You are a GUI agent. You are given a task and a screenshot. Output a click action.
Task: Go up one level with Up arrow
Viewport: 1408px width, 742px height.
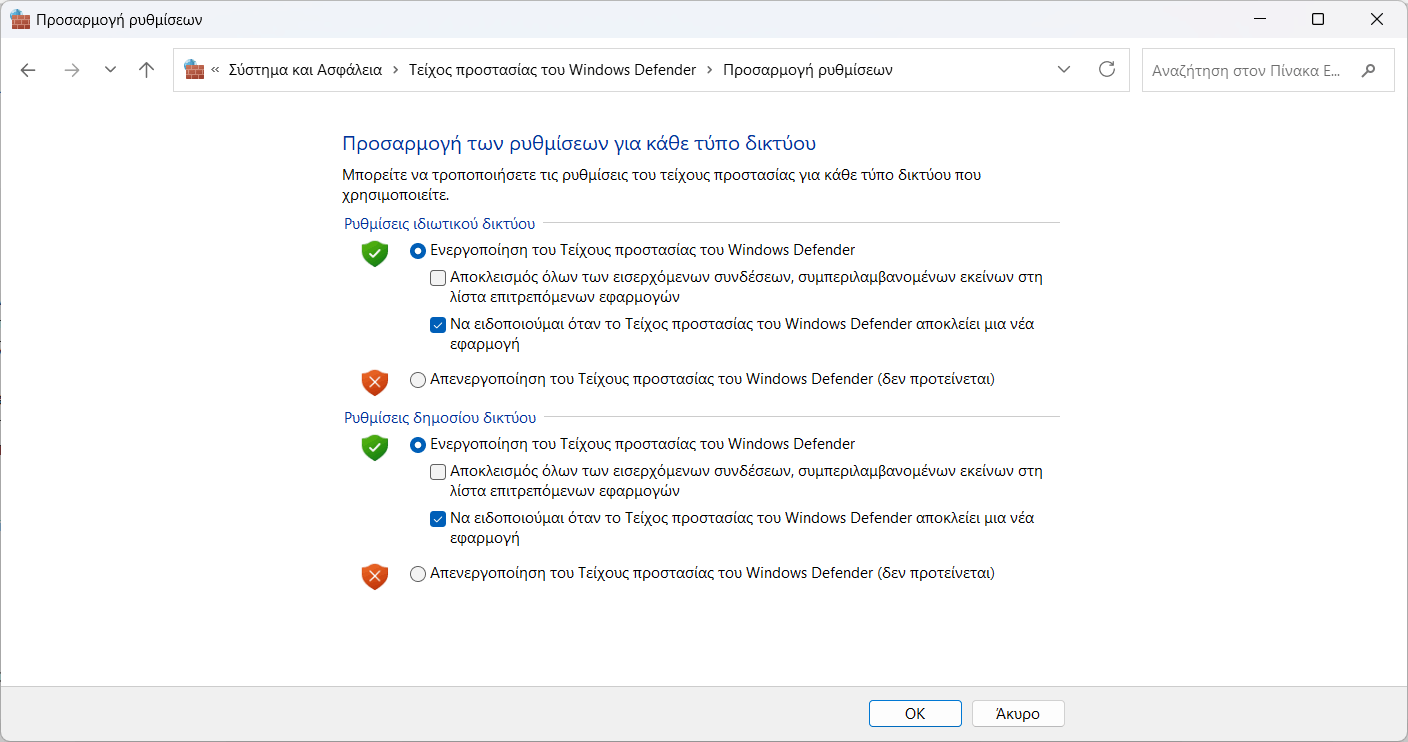(x=147, y=70)
